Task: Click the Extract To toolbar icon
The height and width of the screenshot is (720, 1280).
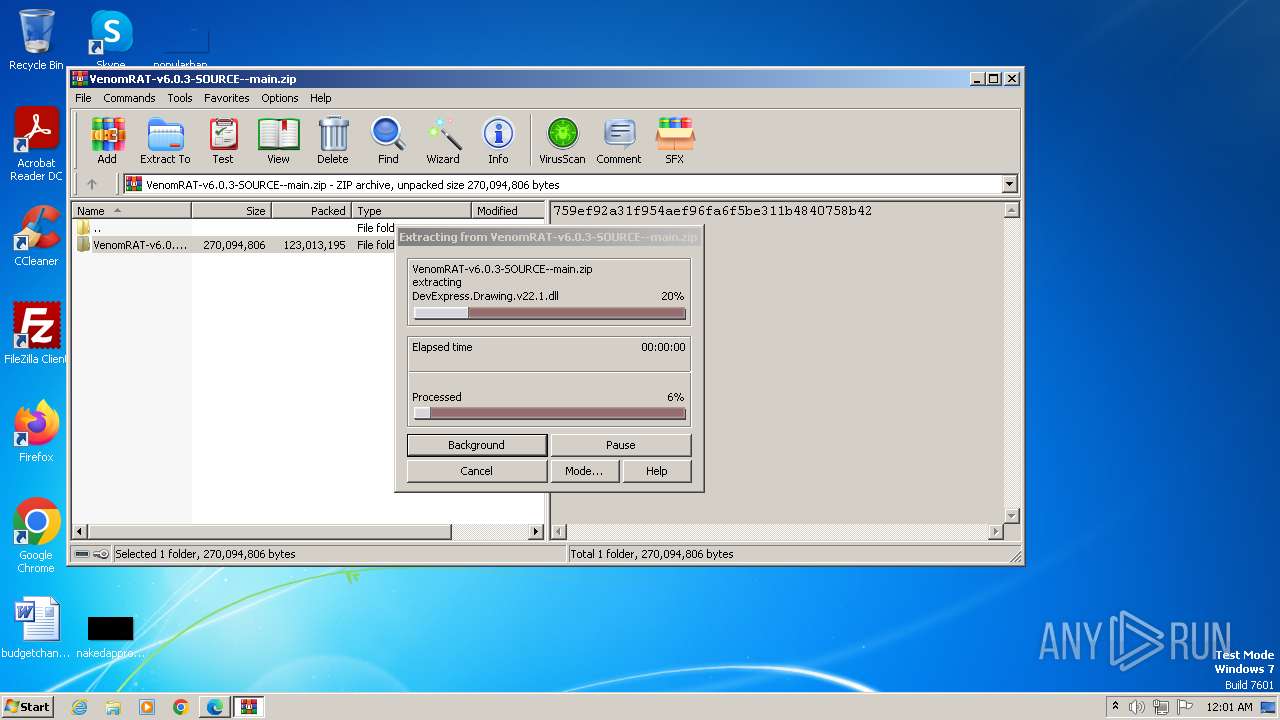Action: (165, 140)
